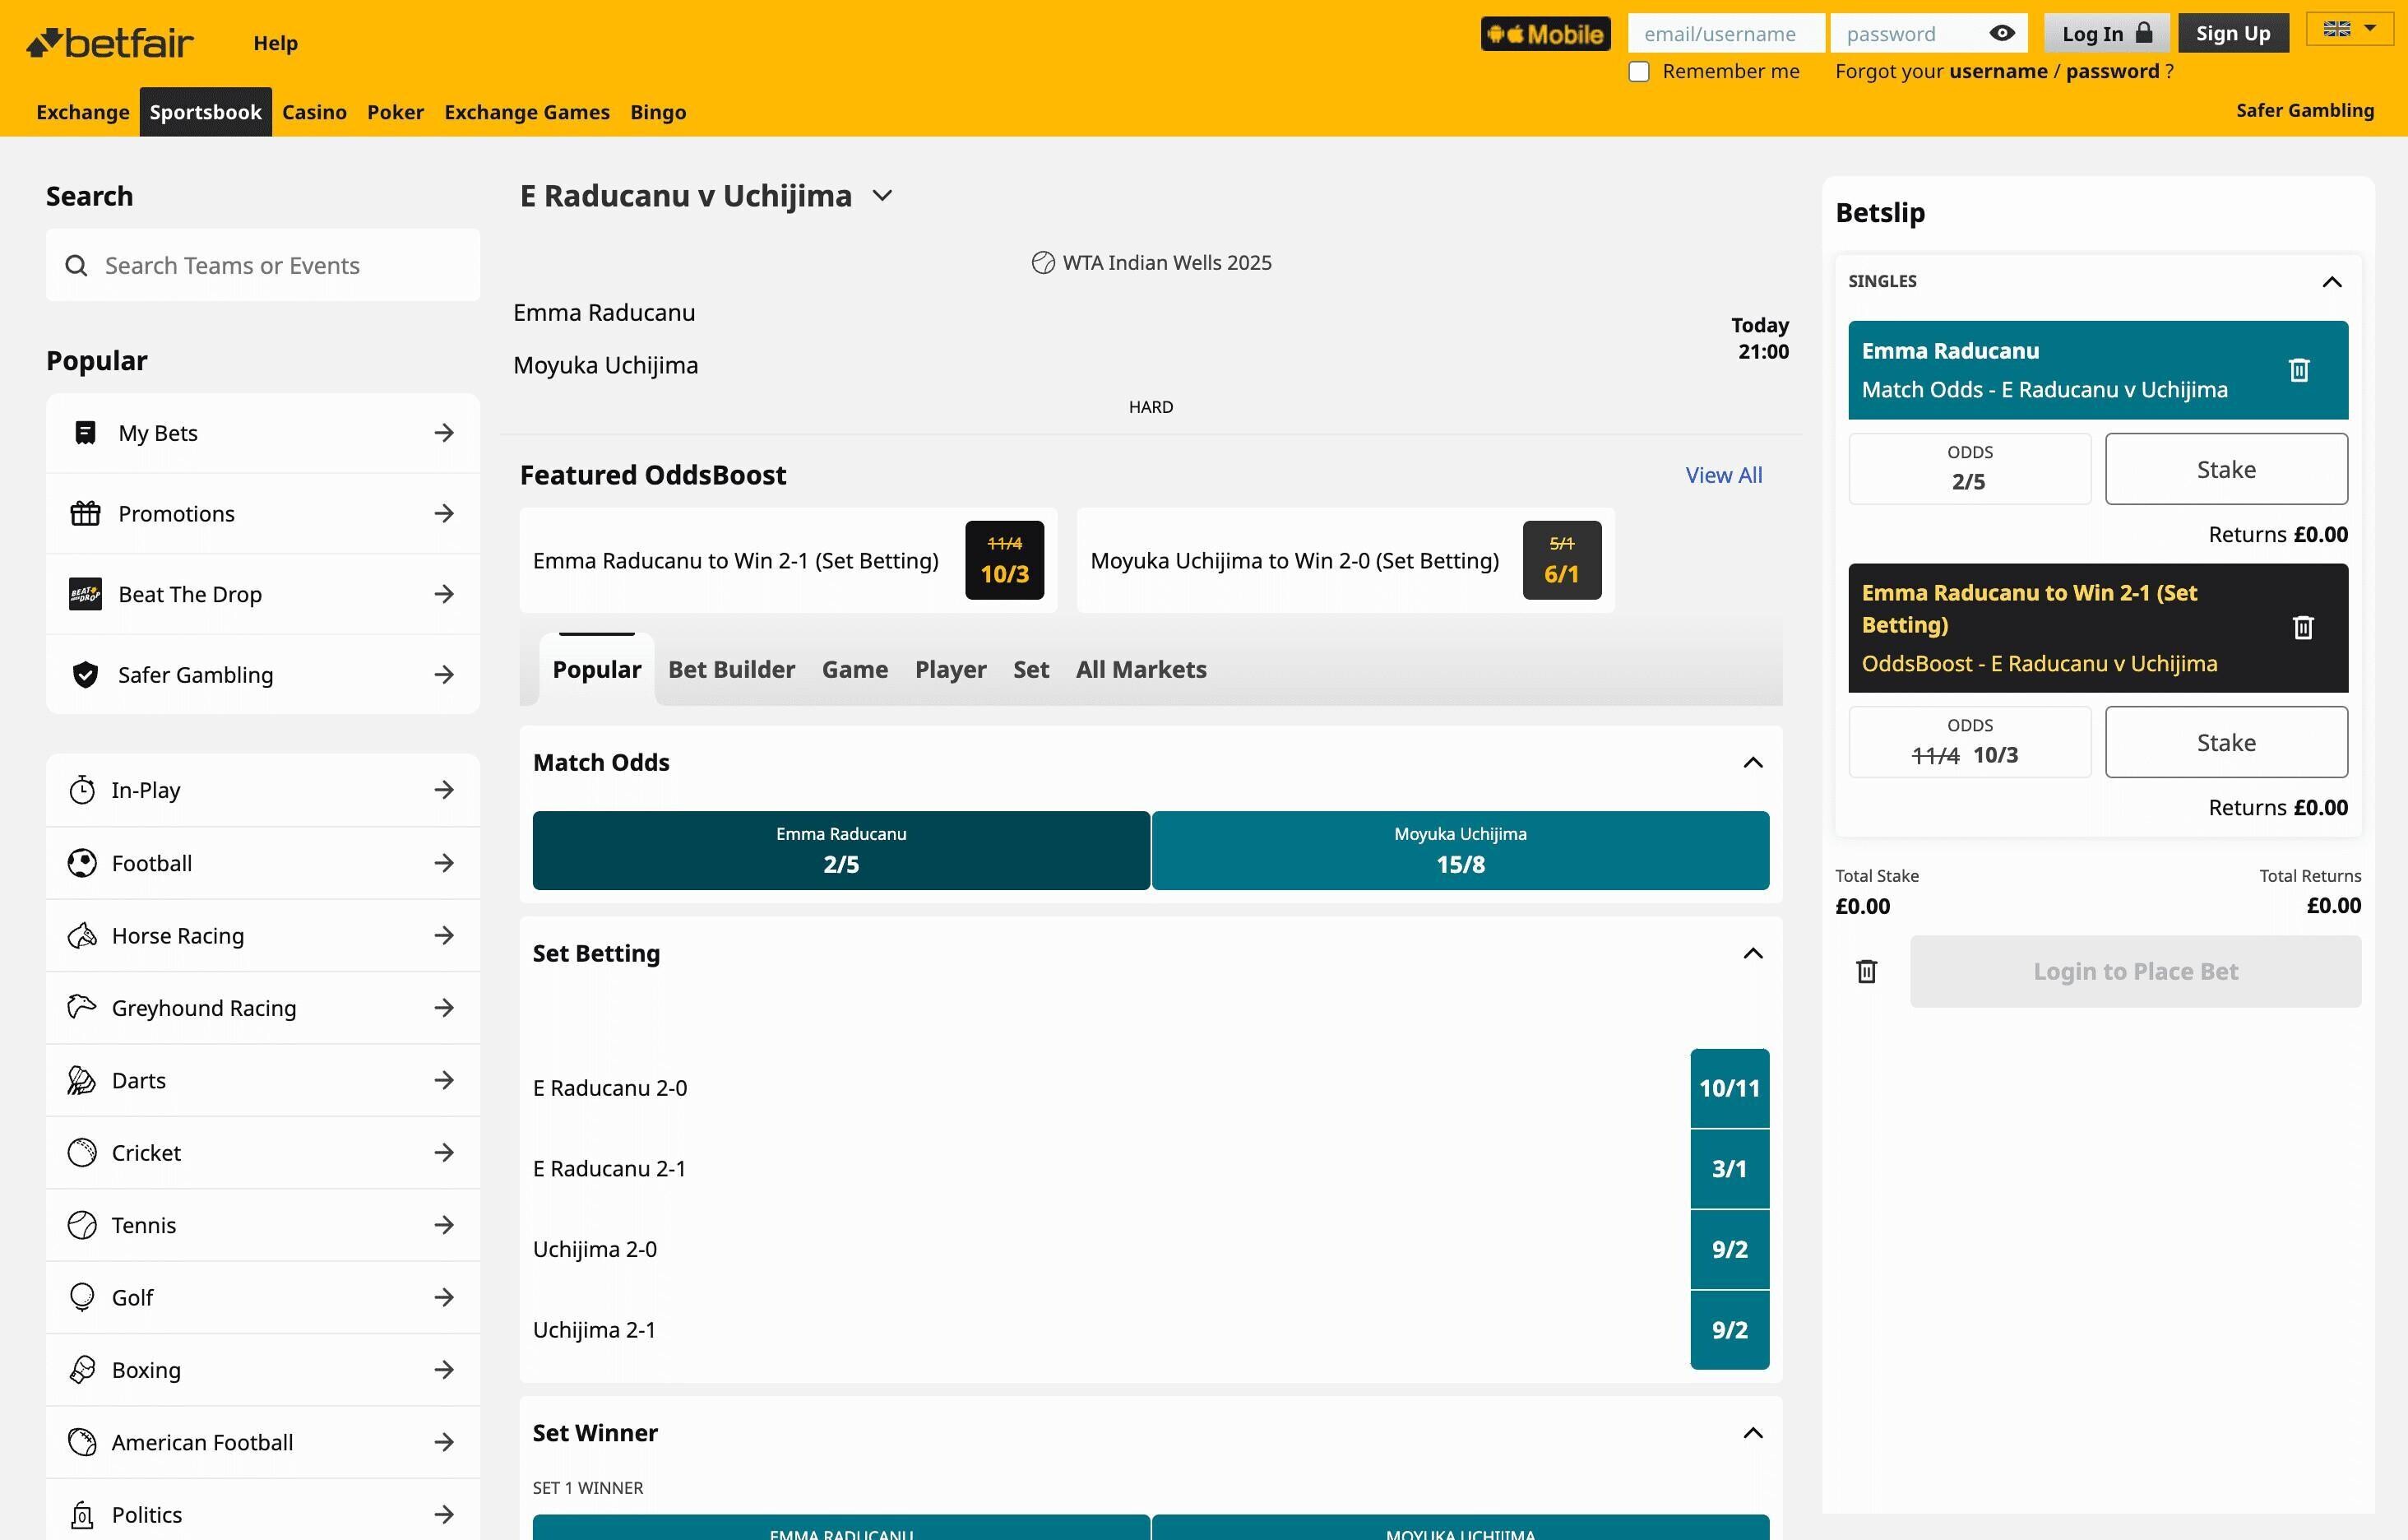Open View All OddsBoosts
The width and height of the screenshot is (2408, 1540).
(x=1723, y=476)
